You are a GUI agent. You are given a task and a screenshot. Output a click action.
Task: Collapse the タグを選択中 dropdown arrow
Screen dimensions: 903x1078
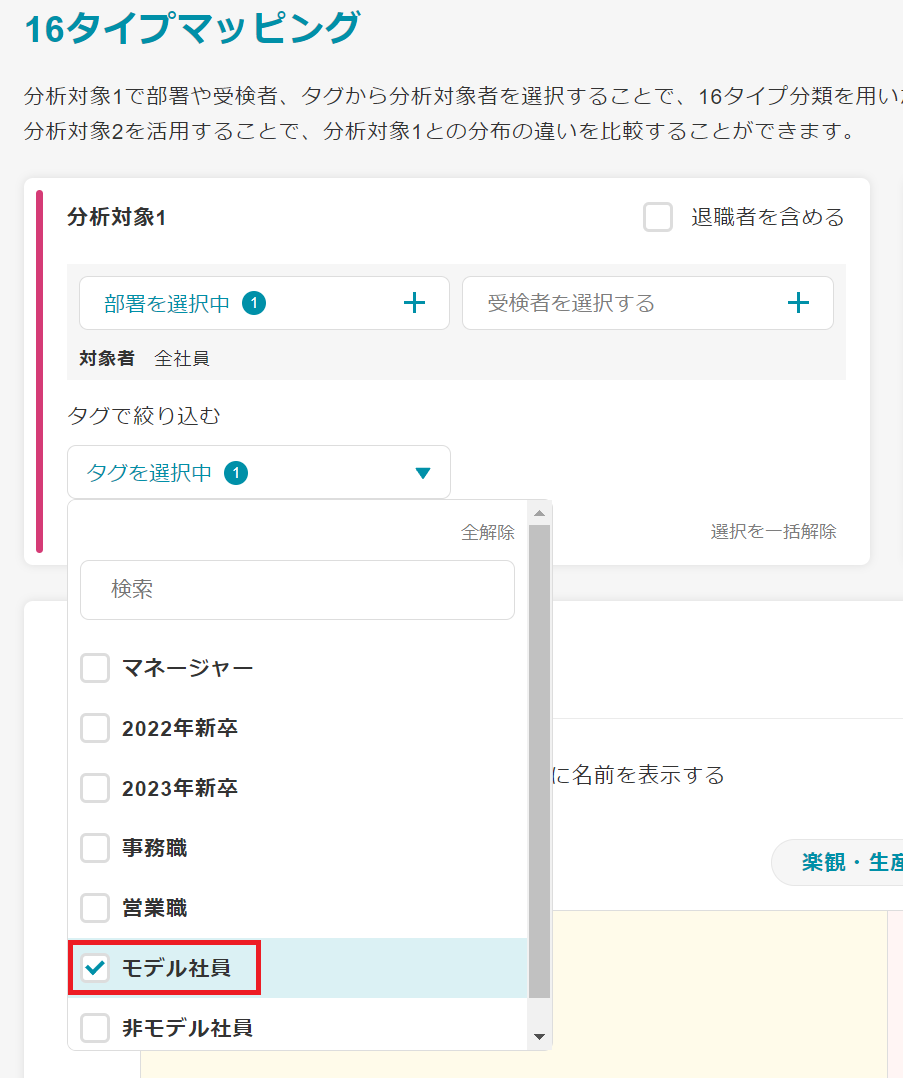pyautogui.click(x=422, y=473)
